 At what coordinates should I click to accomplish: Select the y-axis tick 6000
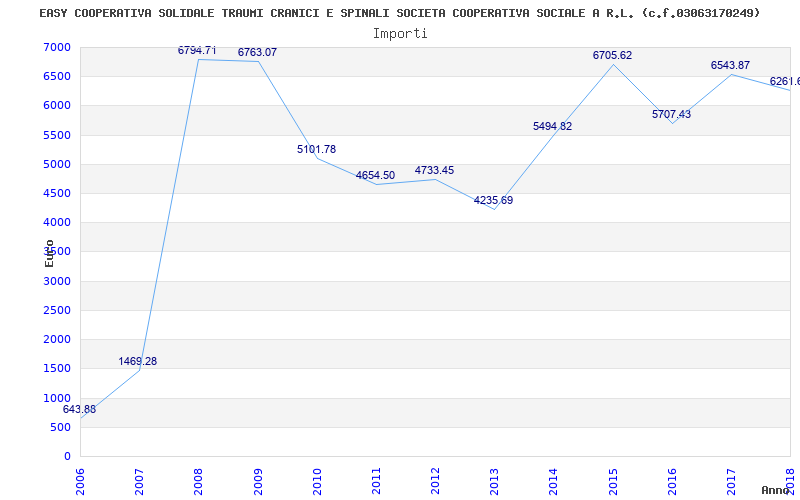[x=58, y=106]
